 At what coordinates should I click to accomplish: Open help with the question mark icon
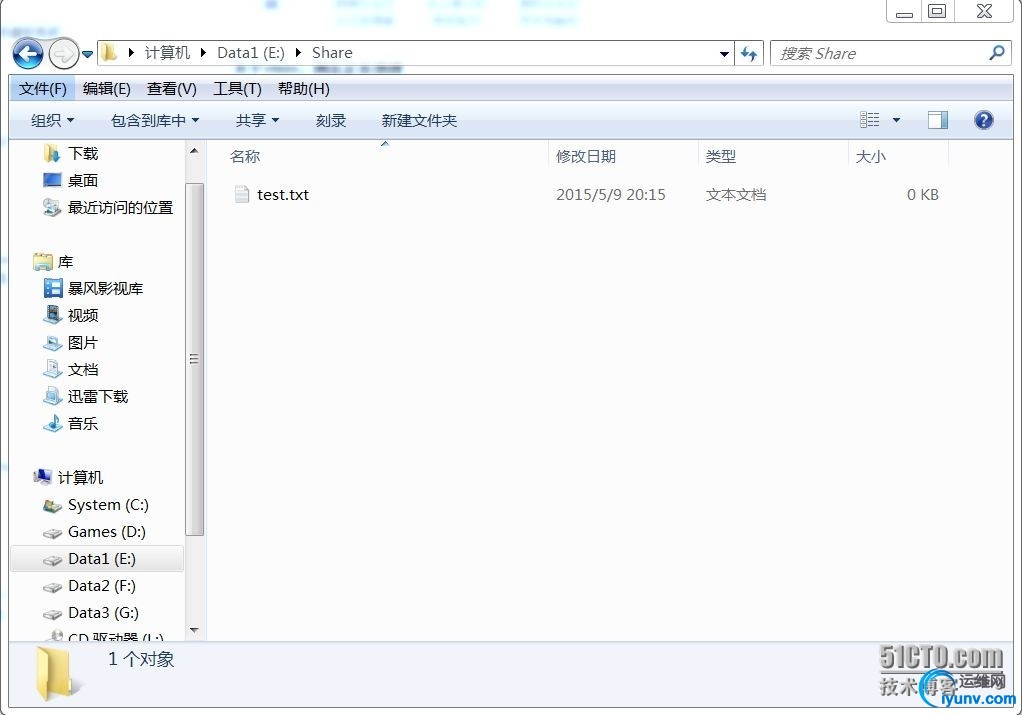coord(984,120)
